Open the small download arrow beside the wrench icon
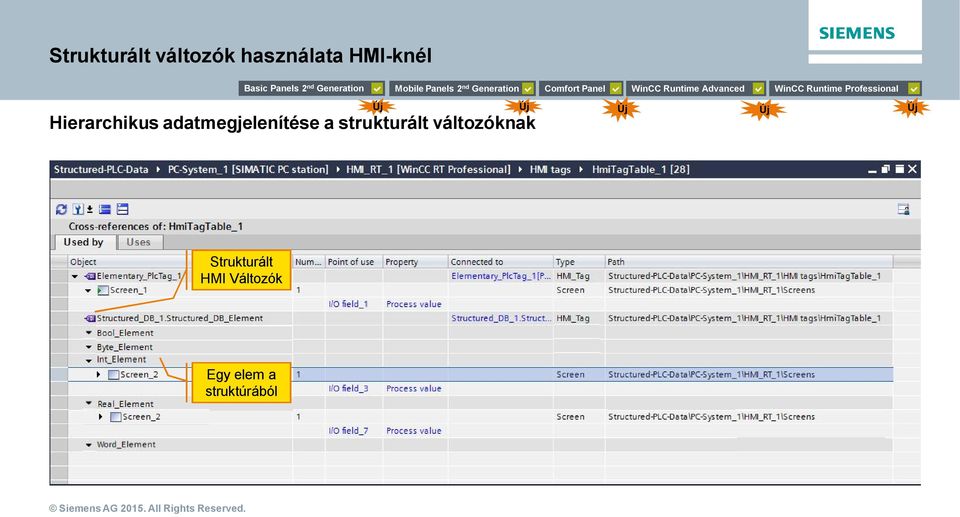The width and height of the screenshot is (960, 517). (x=89, y=209)
